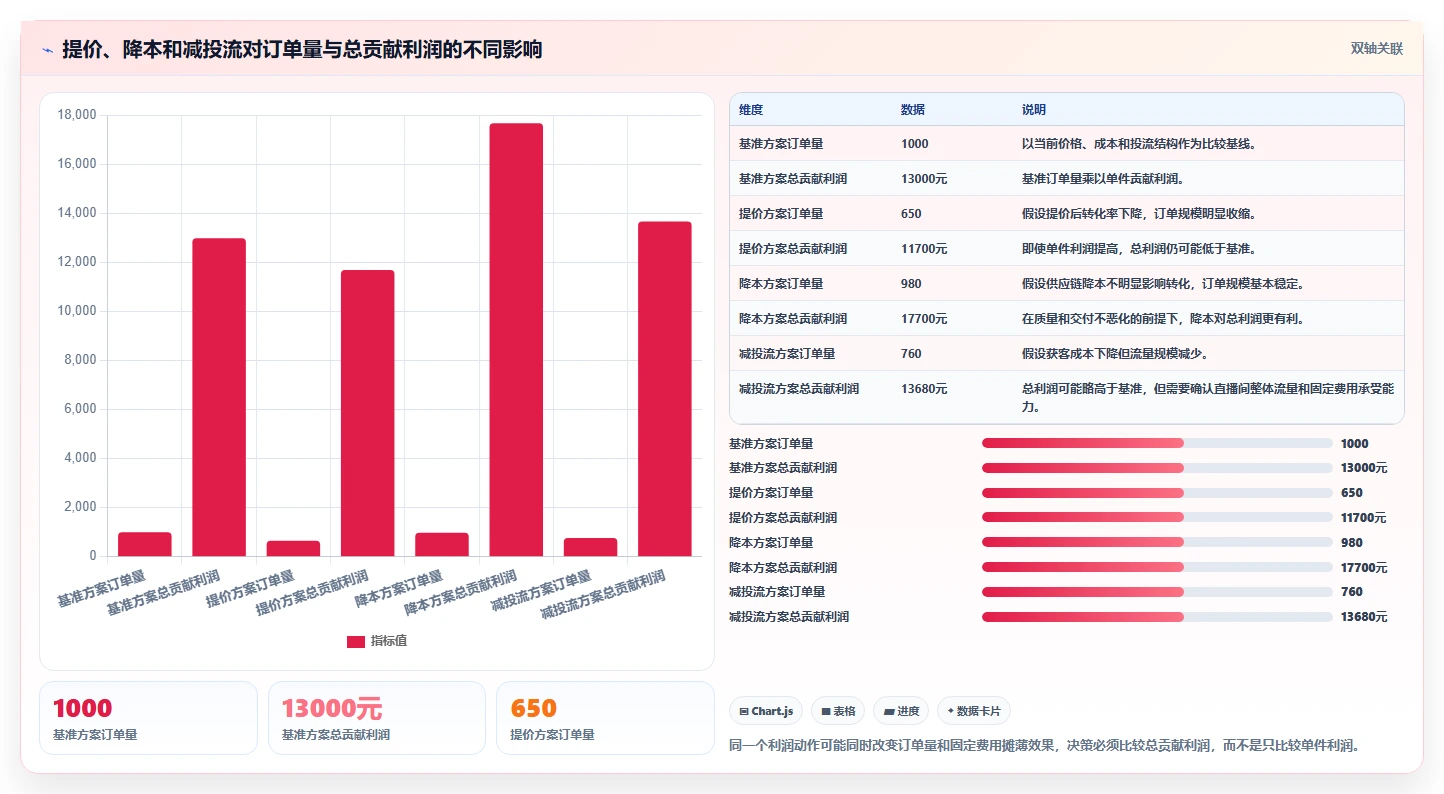Viewport: 1444px width, 794px height.
Task: Click the short 基准方案订单量 bar in the chart
Action: pos(145,544)
